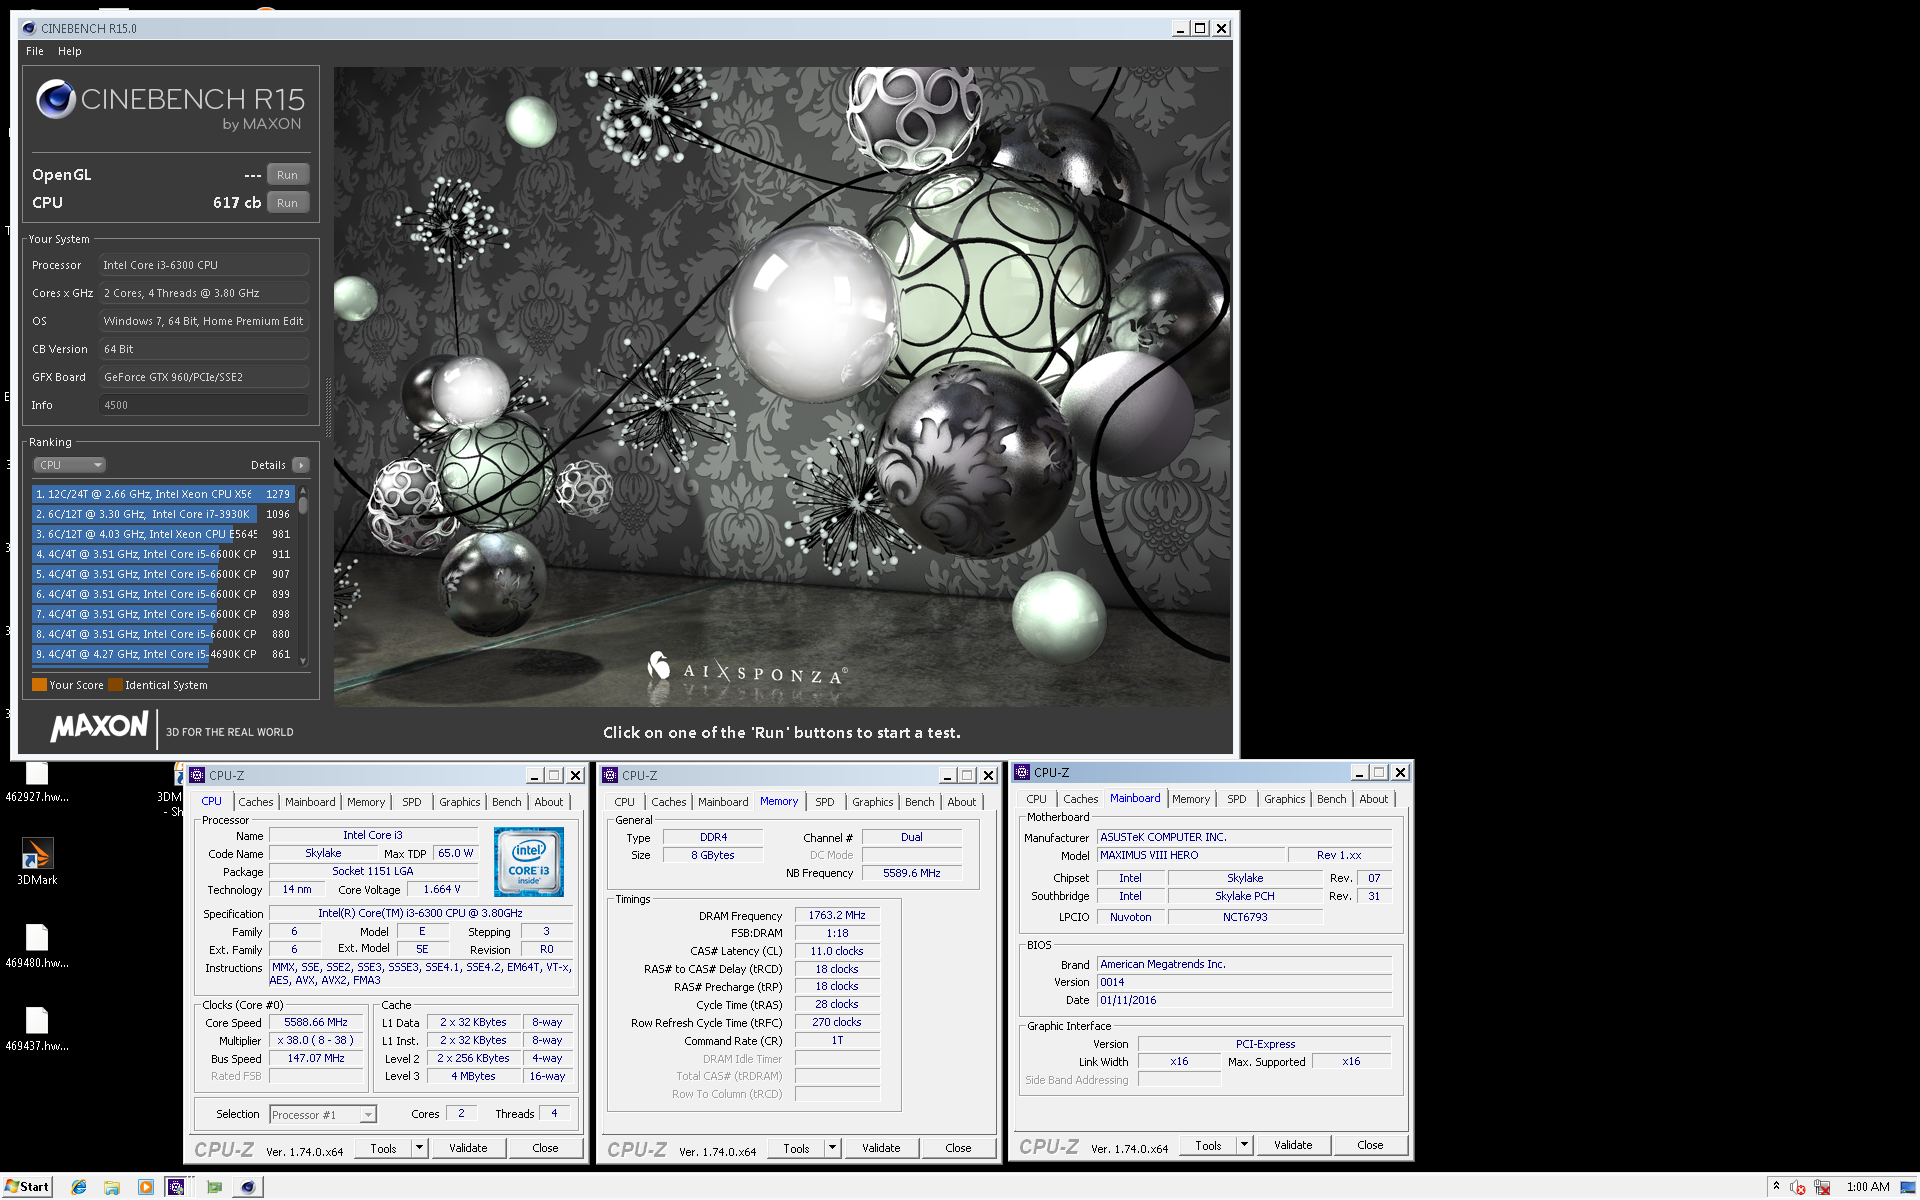Click the ranking list scrollbar thumb
1920x1200 pixels.
tap(303, 506)
